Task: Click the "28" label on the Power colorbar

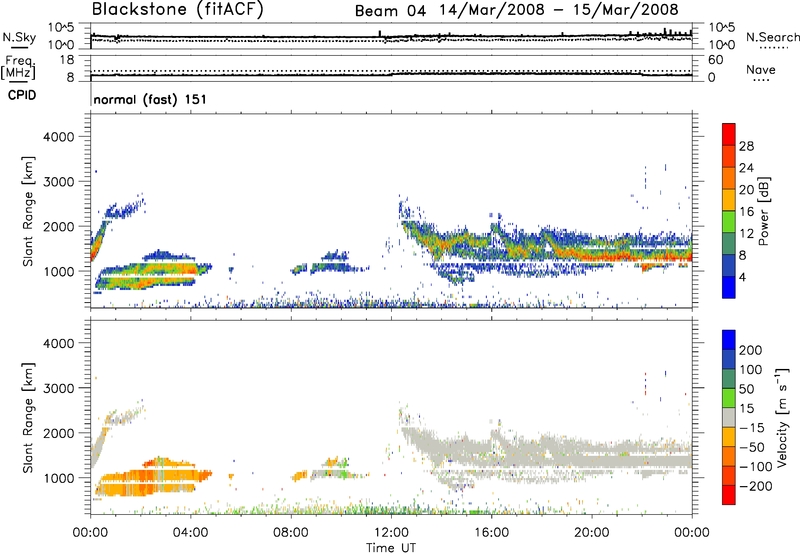Action: (746, 146)
